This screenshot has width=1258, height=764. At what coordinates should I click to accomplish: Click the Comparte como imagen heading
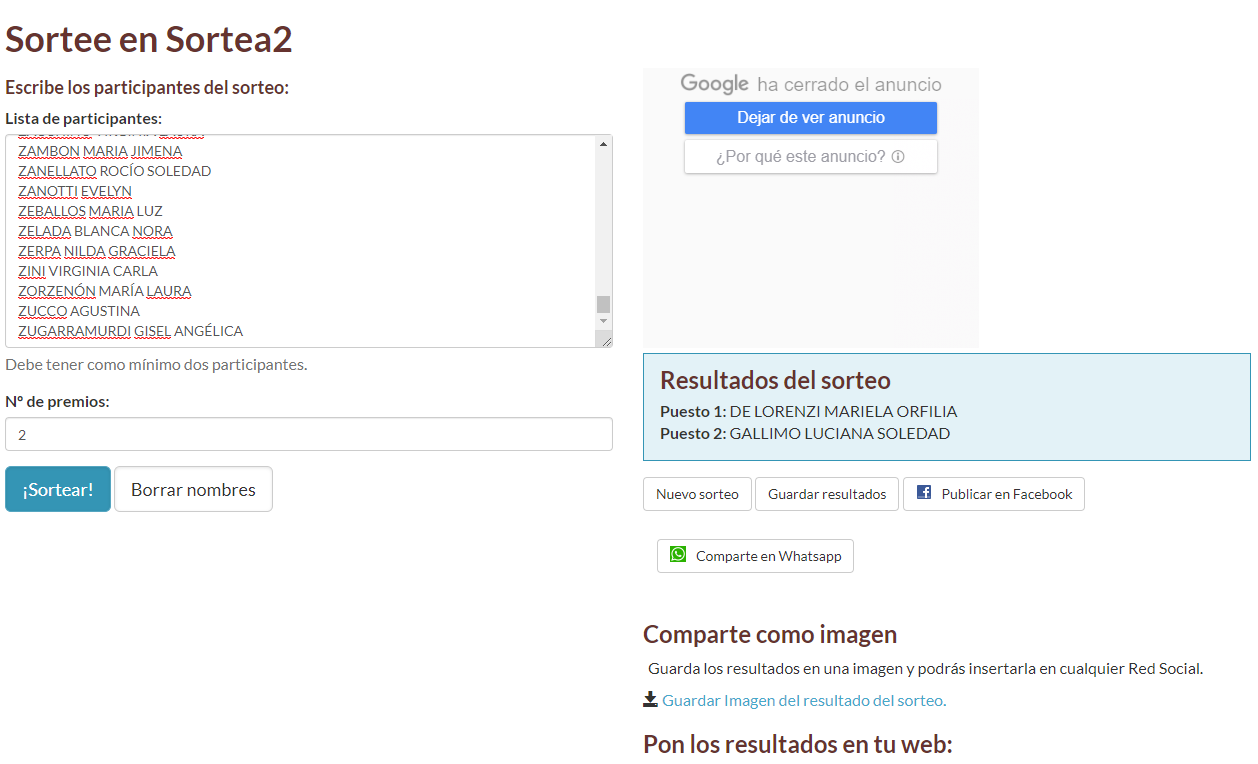coord(770,634)
